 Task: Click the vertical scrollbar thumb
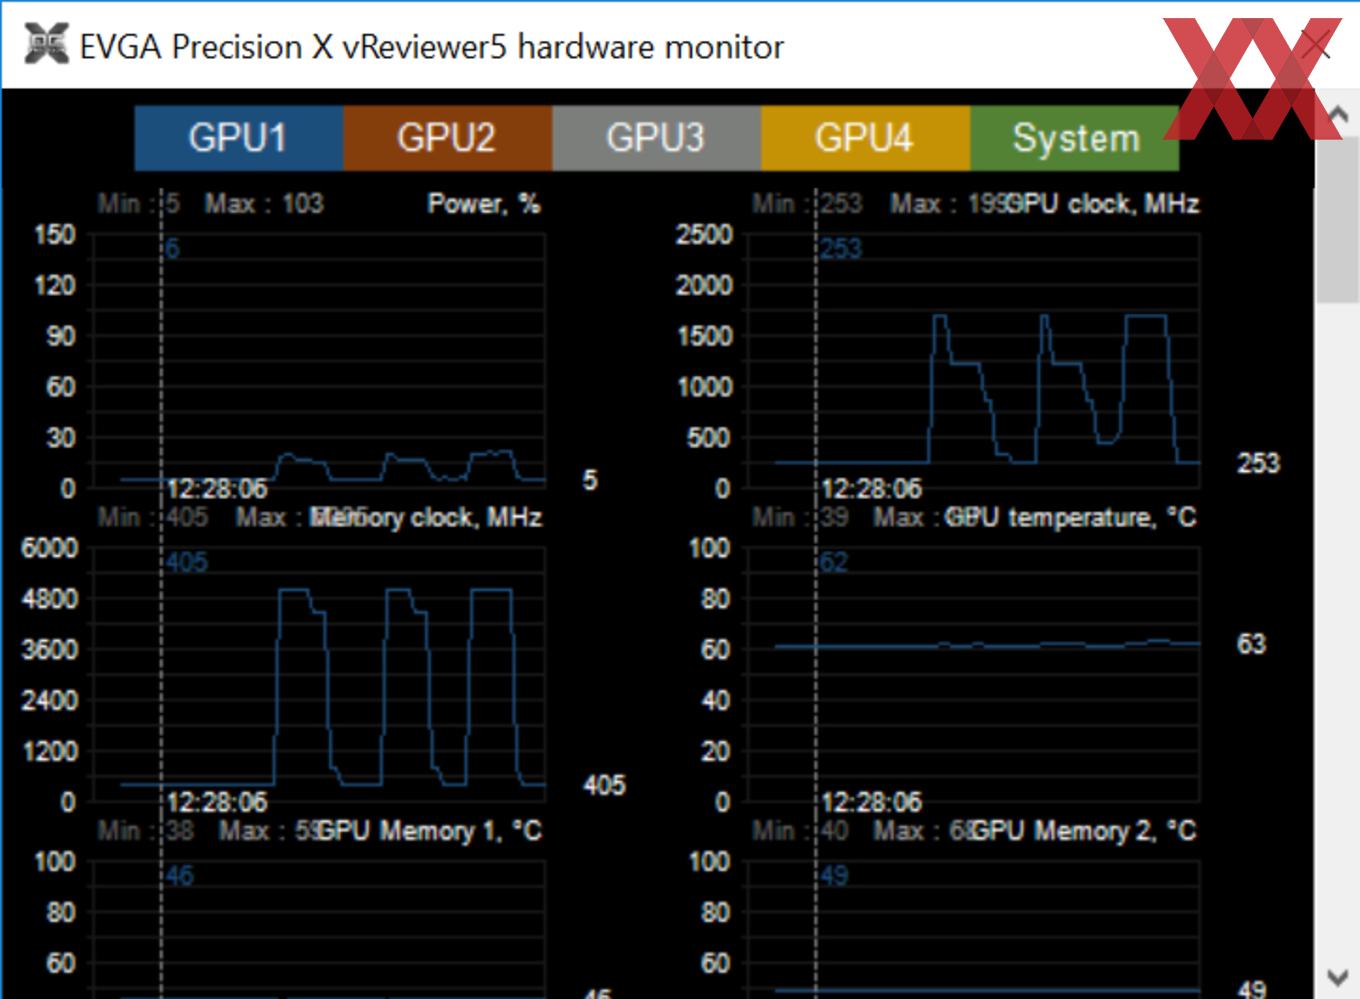[x=1338, y=220]
